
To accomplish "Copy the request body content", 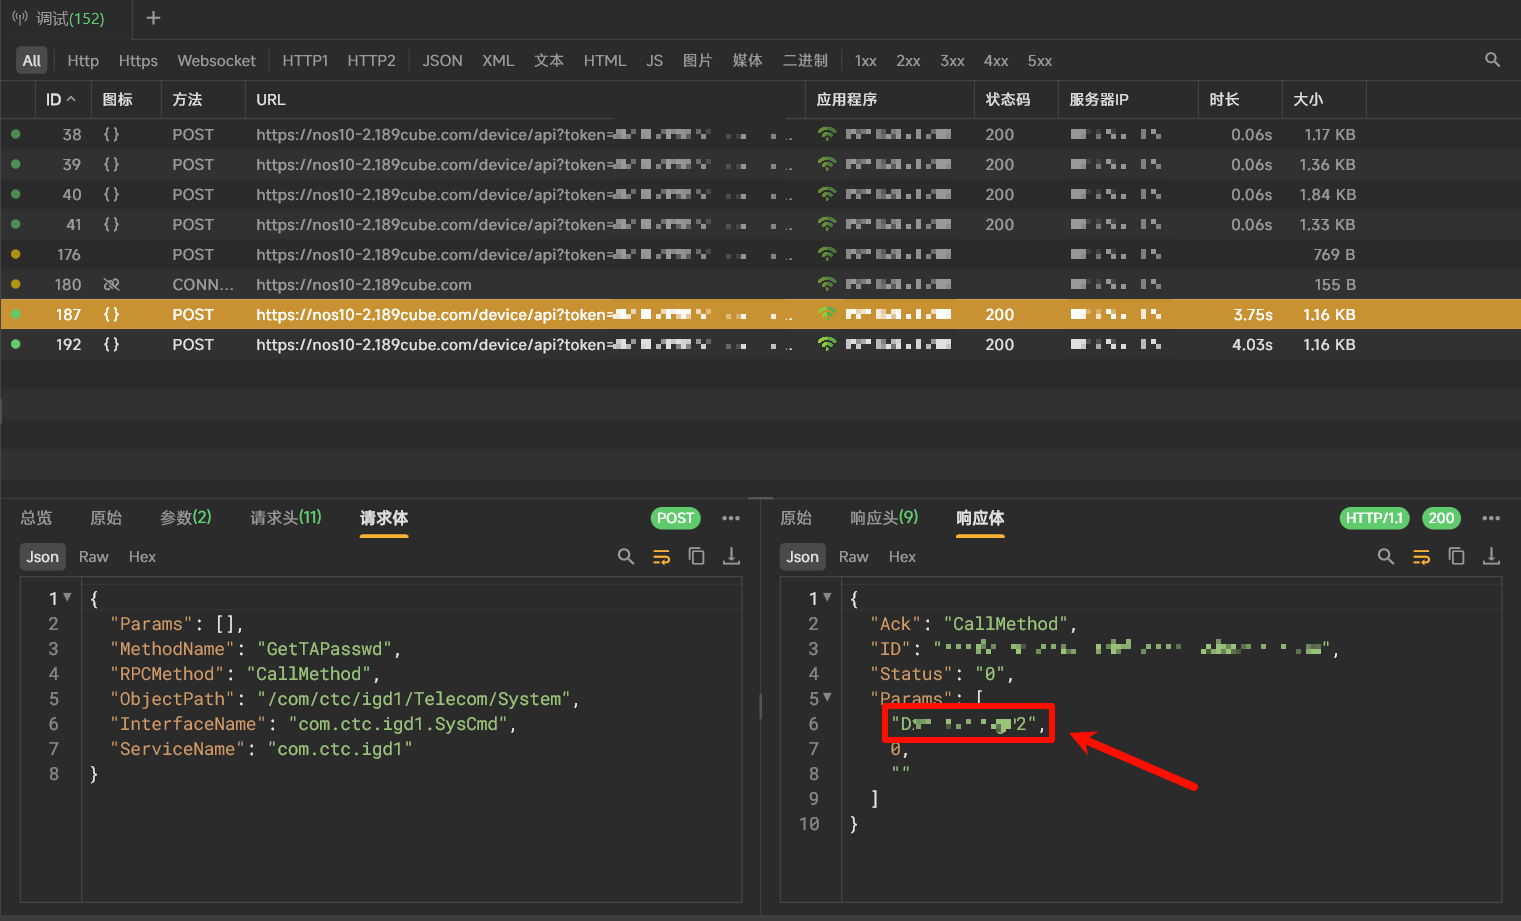I will [697, 556].
